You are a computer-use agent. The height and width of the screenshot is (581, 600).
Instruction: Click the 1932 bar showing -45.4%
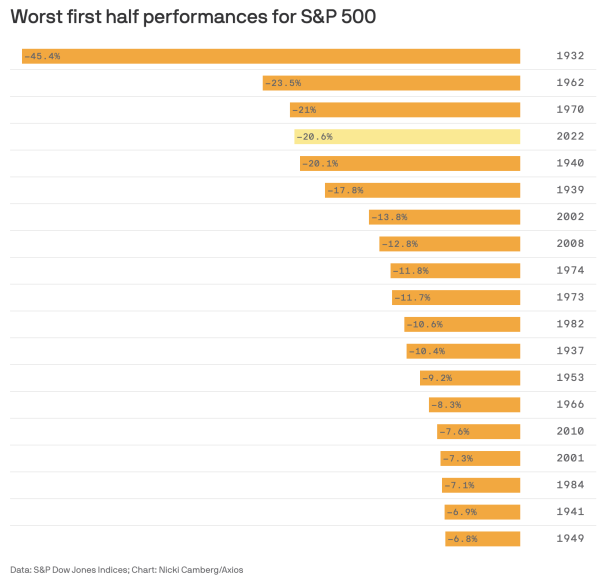click(271, 56)
